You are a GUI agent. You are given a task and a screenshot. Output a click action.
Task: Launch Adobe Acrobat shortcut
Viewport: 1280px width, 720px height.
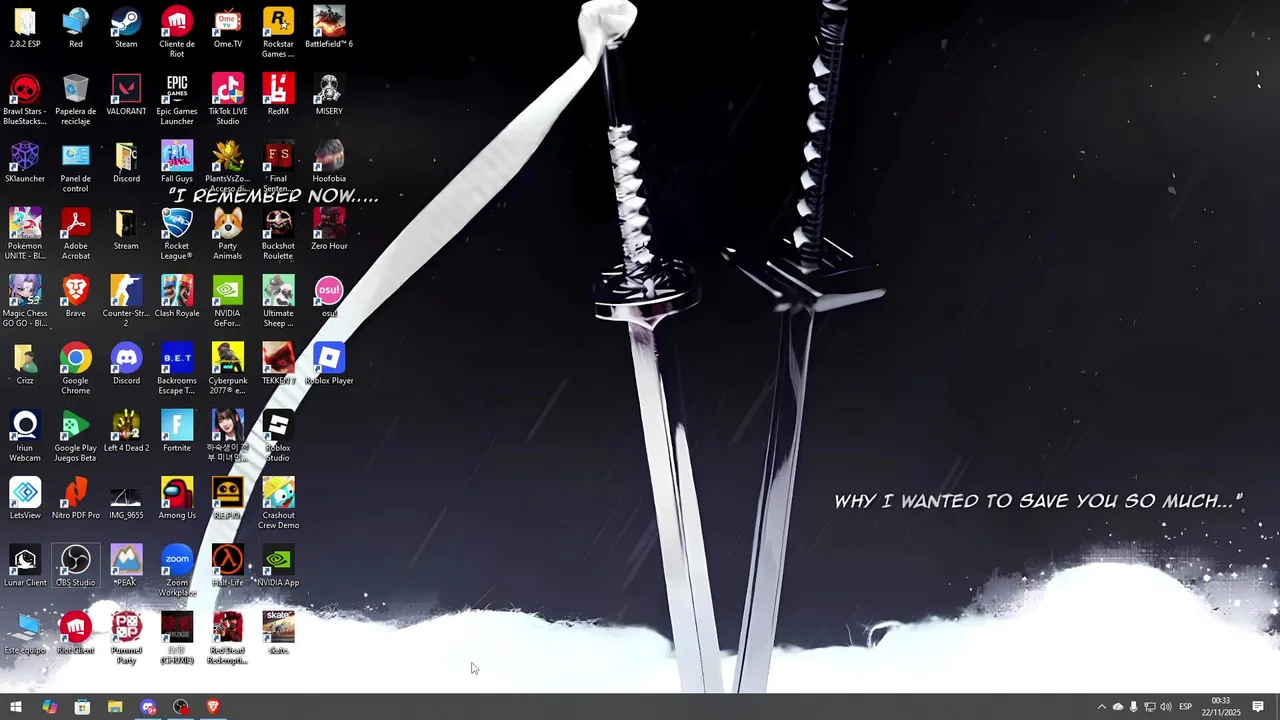76,234
